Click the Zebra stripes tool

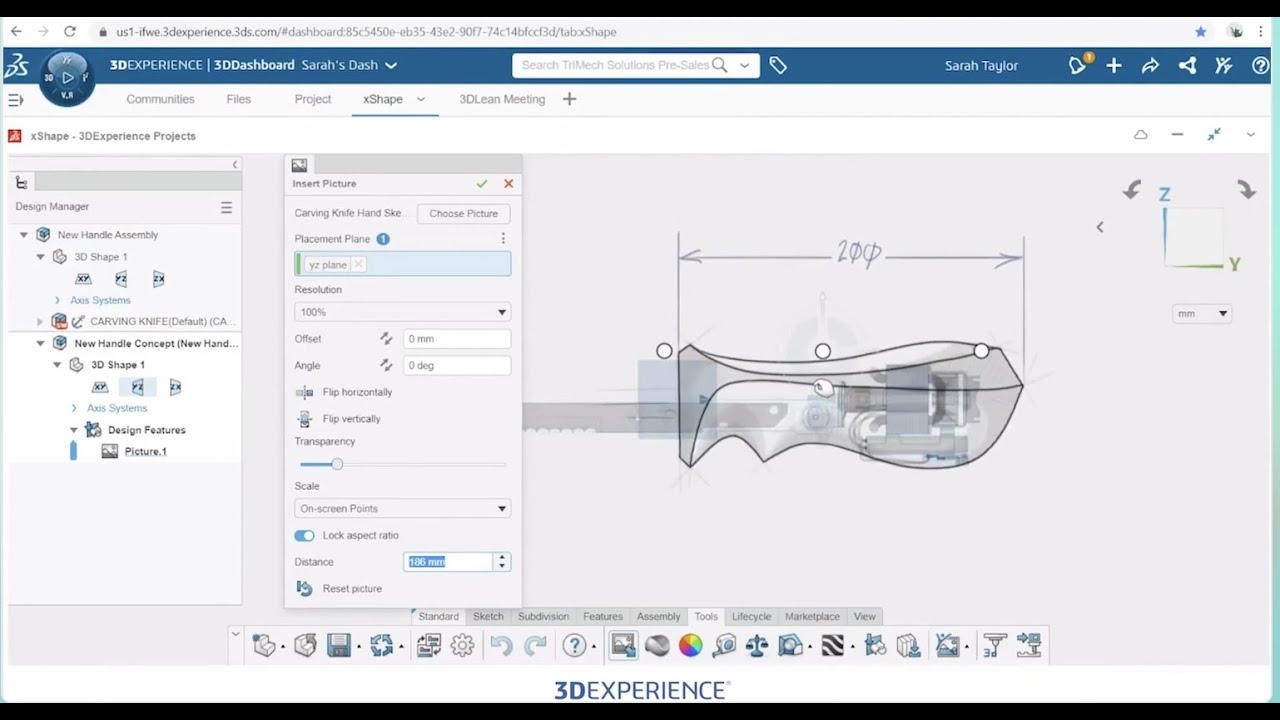[832, 646]
